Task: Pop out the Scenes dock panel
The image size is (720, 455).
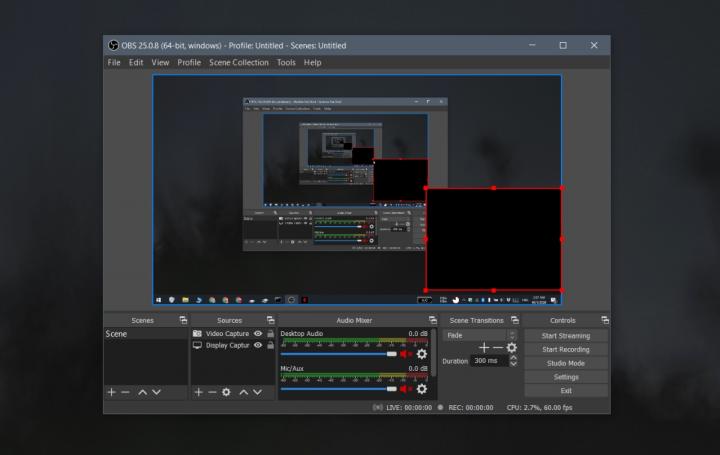Action: [183, 320]
